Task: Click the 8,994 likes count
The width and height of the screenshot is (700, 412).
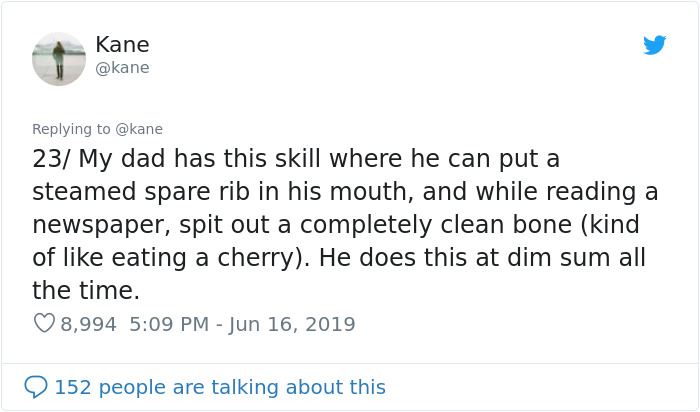Action: click(88, 324)
